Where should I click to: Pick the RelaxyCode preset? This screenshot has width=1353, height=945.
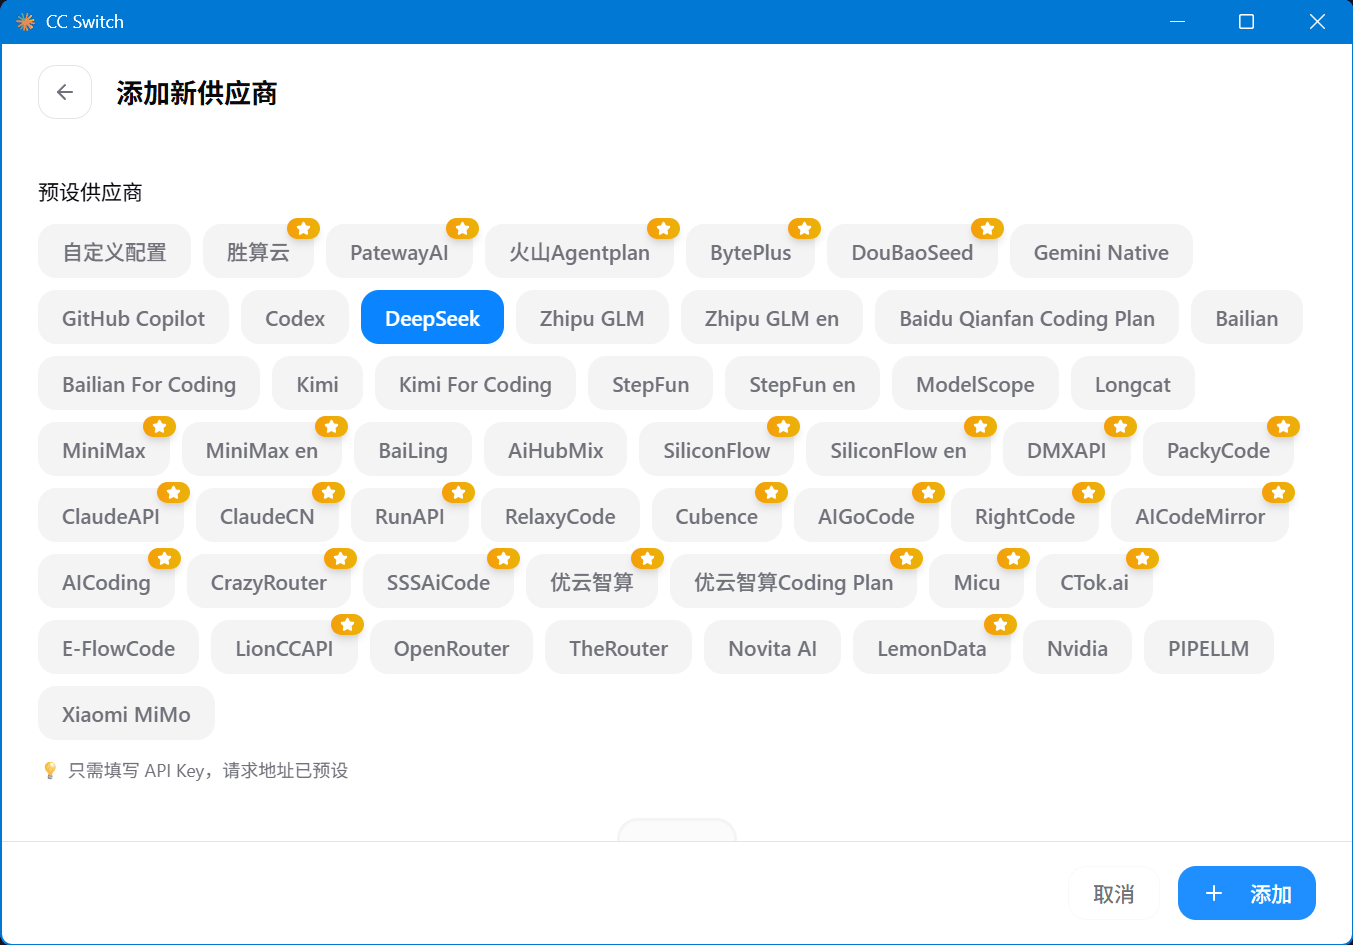click(x=560, y=515)
